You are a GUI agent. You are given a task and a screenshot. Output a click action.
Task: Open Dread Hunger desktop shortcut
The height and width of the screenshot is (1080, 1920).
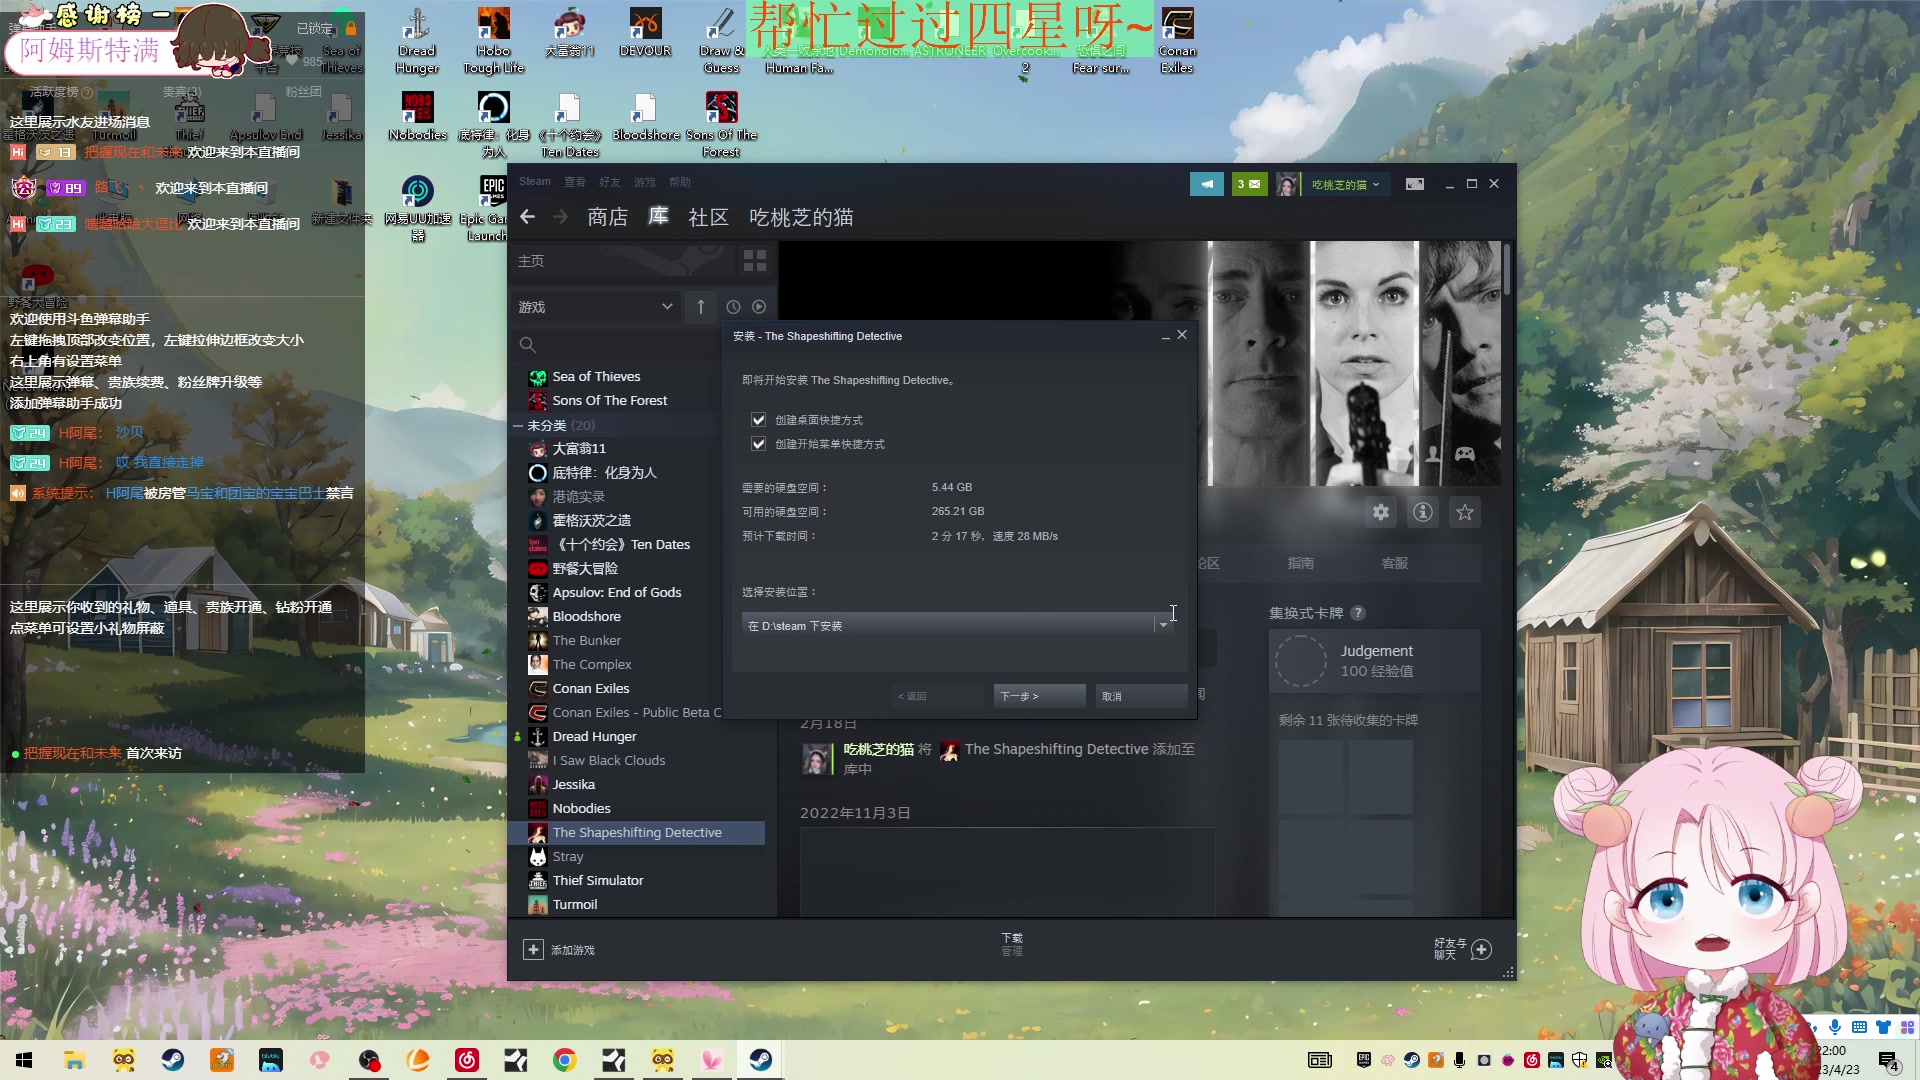pos(417,40)
